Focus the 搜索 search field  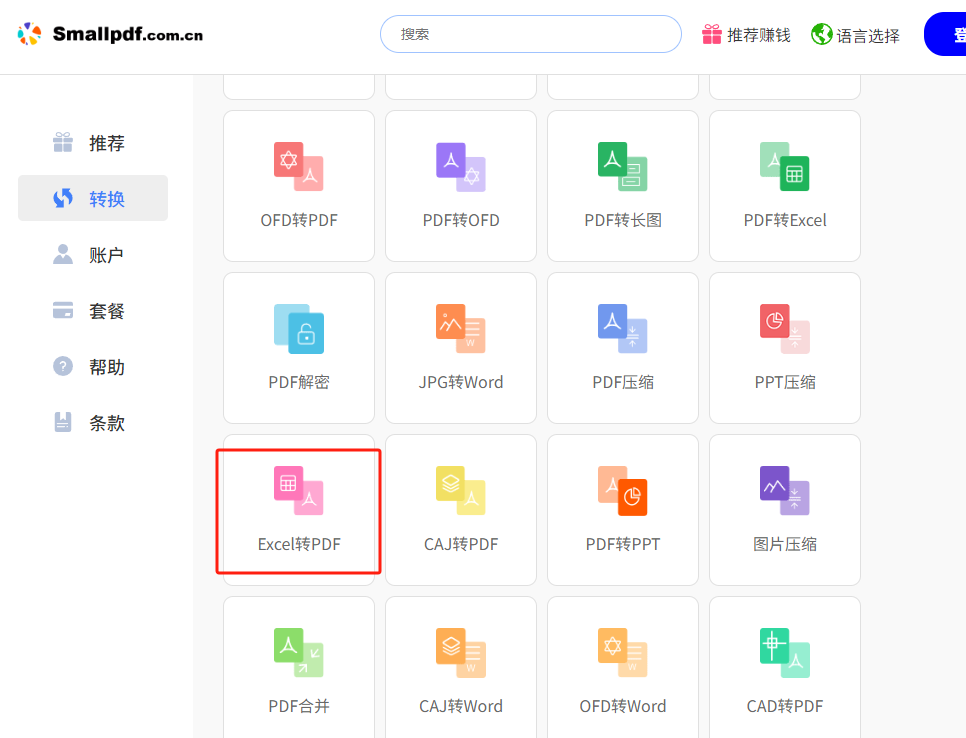pos(530,34)
